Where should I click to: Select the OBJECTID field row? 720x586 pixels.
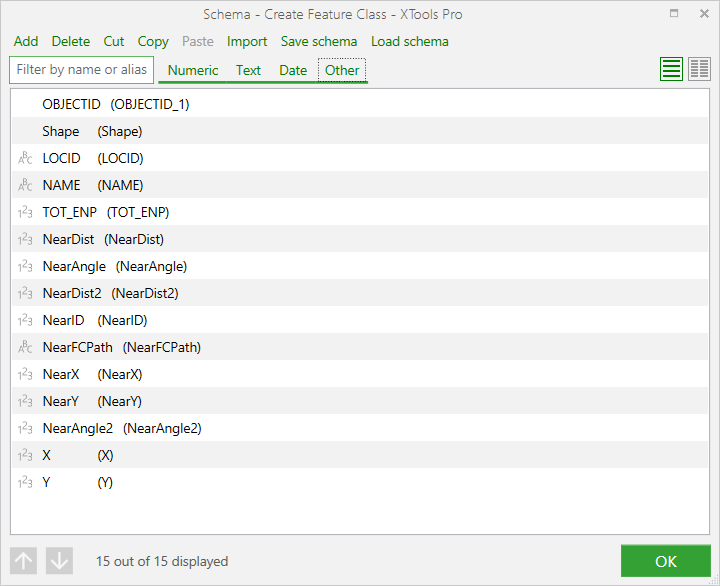360,104
